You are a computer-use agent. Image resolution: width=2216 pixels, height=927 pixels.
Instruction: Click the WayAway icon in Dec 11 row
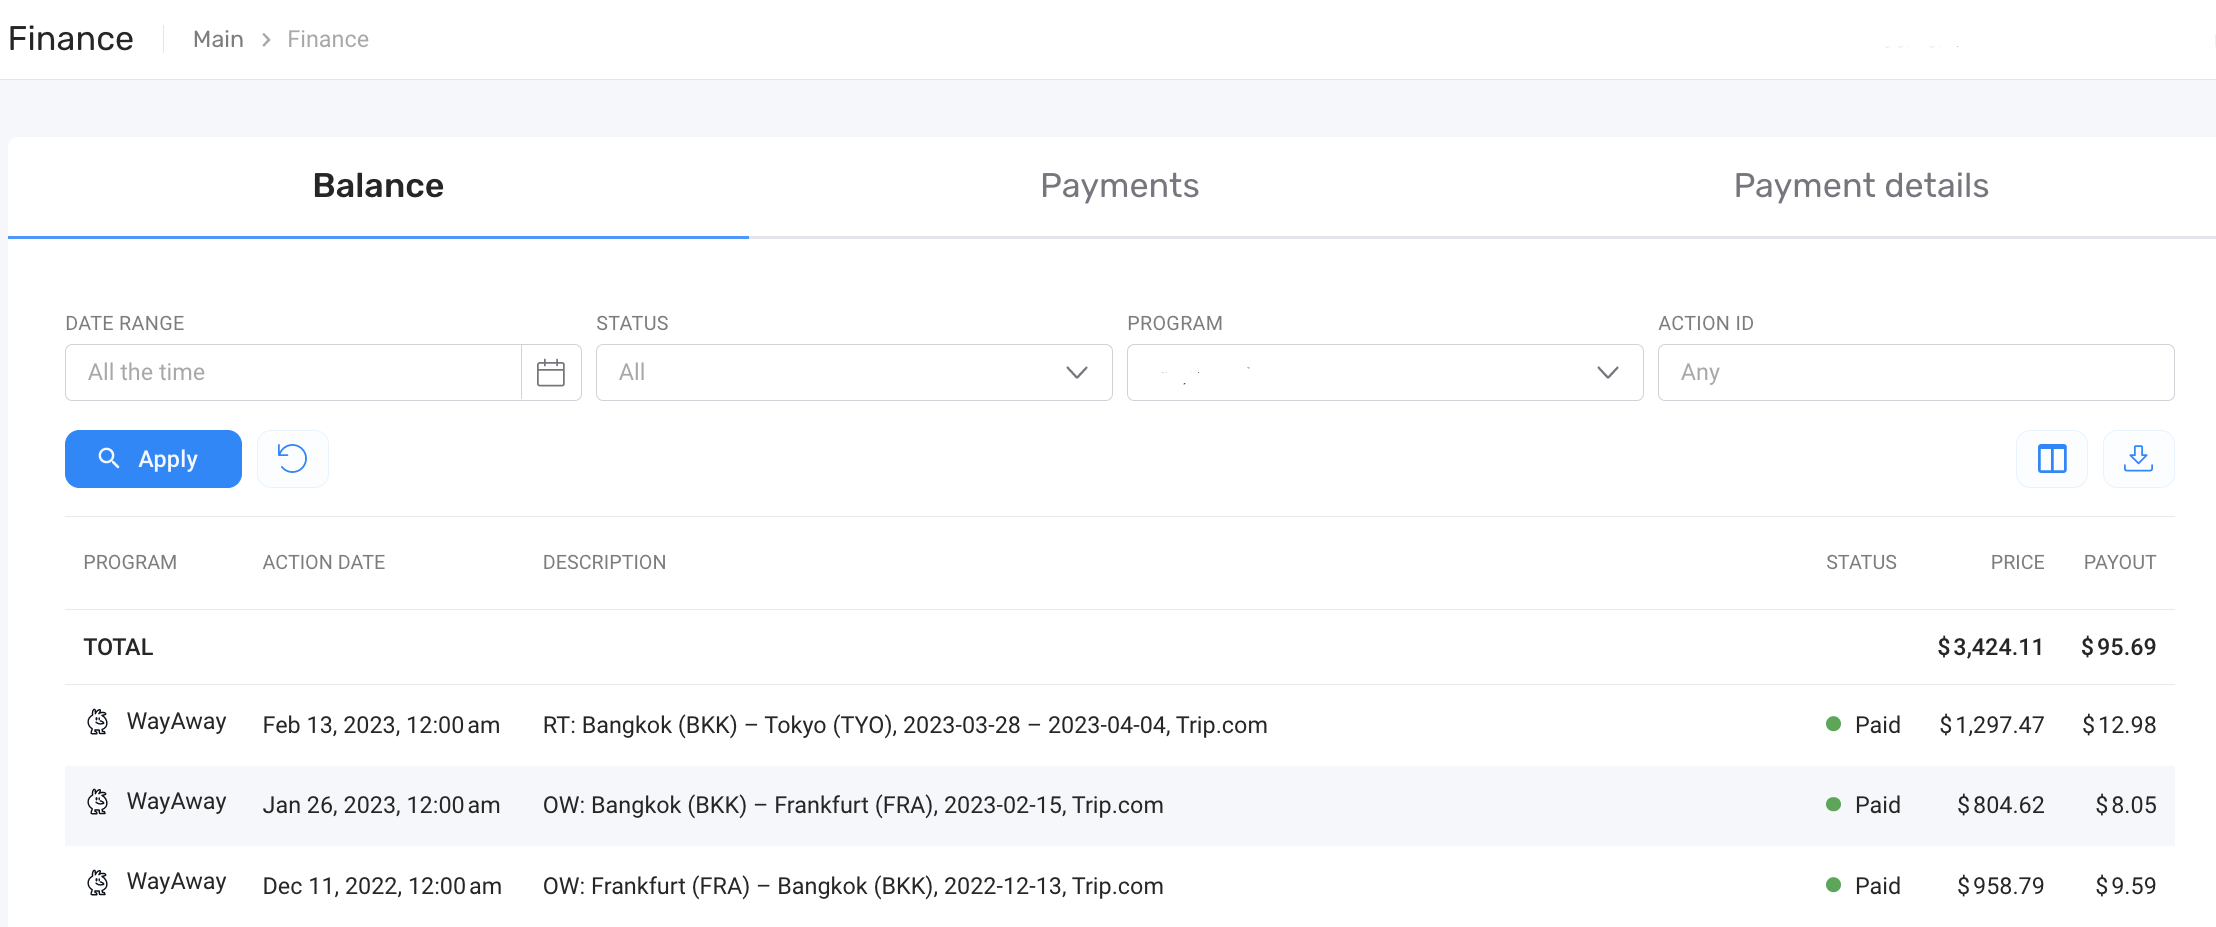click(98, 882)
